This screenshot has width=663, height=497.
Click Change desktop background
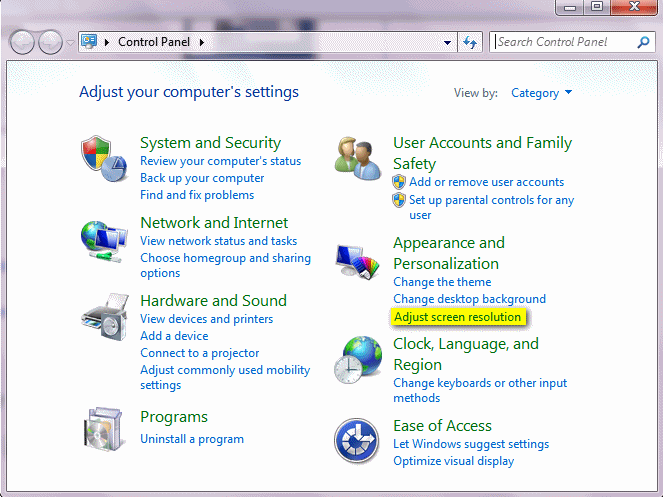469,299
